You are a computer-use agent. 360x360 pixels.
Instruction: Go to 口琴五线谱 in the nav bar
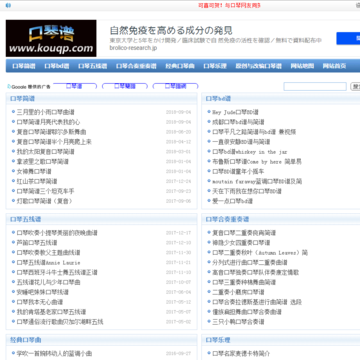click(93, 66)
